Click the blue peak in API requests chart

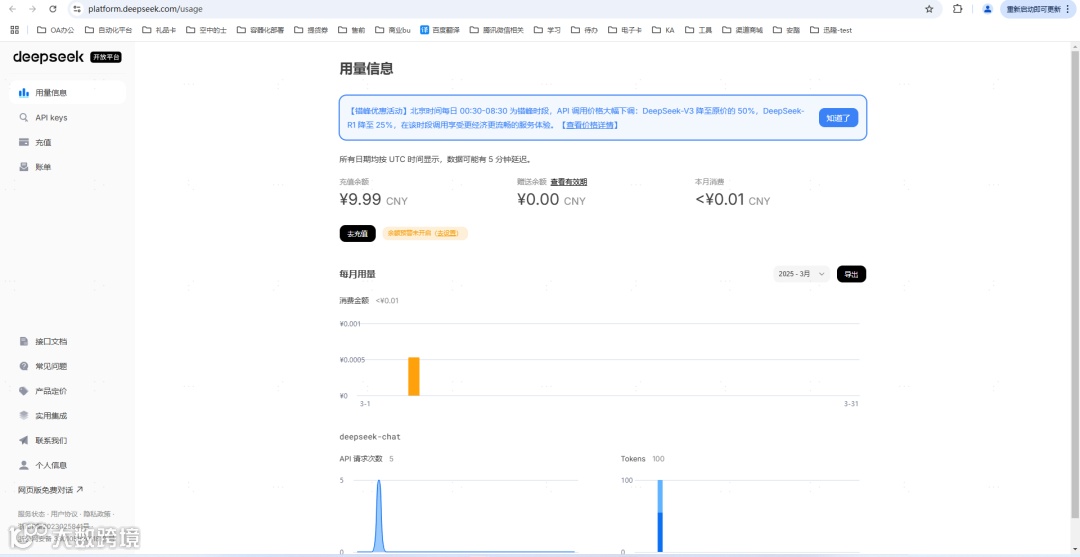[379, 516]
